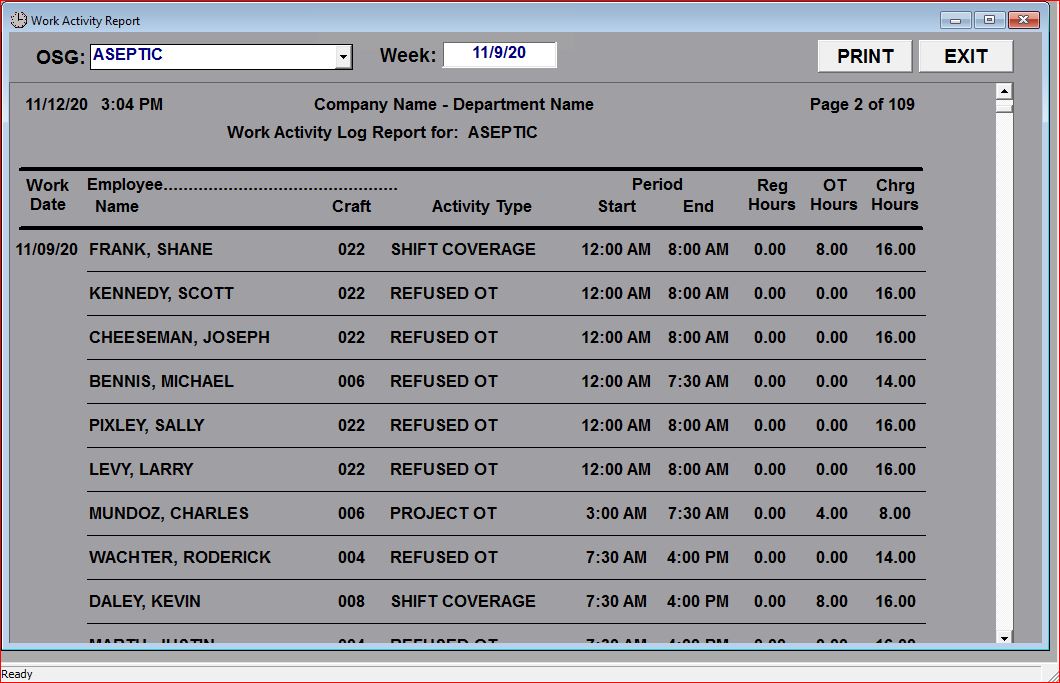Viewport: 1060px width, 683px height.
Task: Click the Page 2 of 109 text
Action: tap(862, 104)
